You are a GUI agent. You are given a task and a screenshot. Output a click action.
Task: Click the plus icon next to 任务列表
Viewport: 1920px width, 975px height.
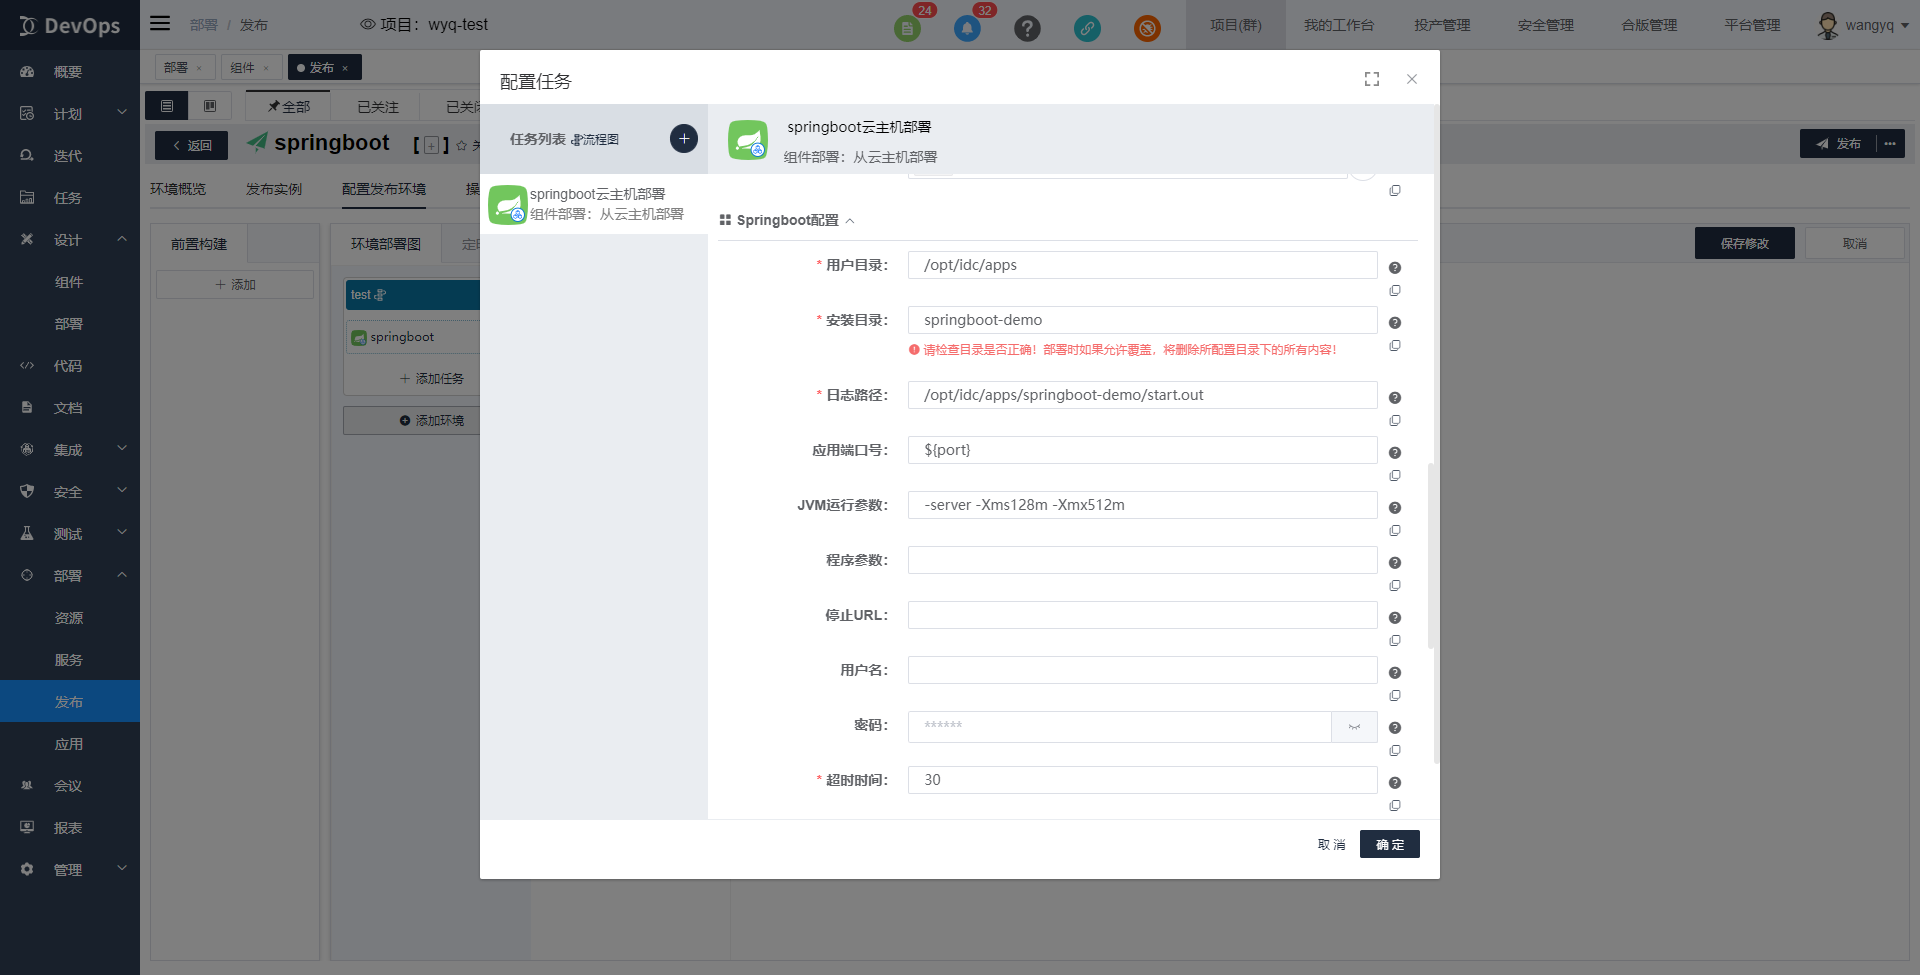pyautogui.click(x=683, y=138)
